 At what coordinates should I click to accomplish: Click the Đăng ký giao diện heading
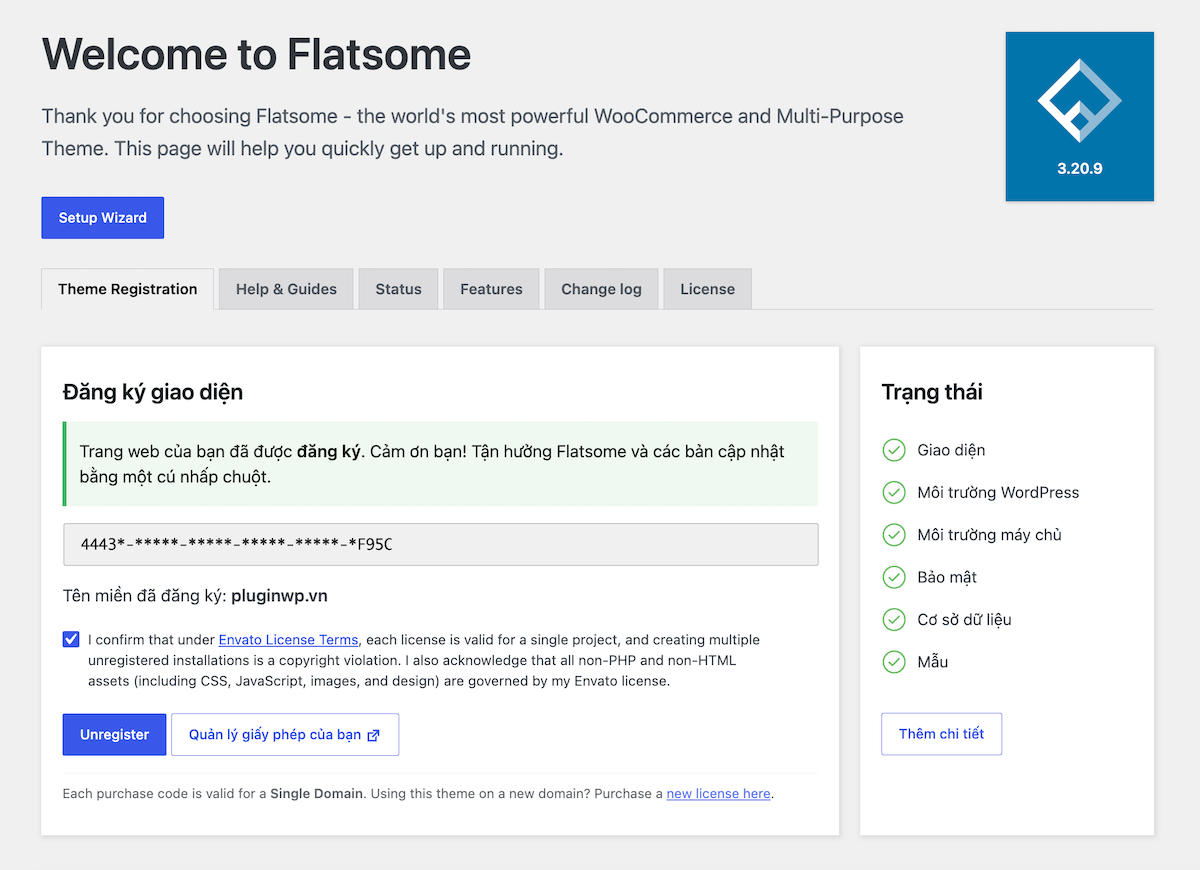point(153,392)
